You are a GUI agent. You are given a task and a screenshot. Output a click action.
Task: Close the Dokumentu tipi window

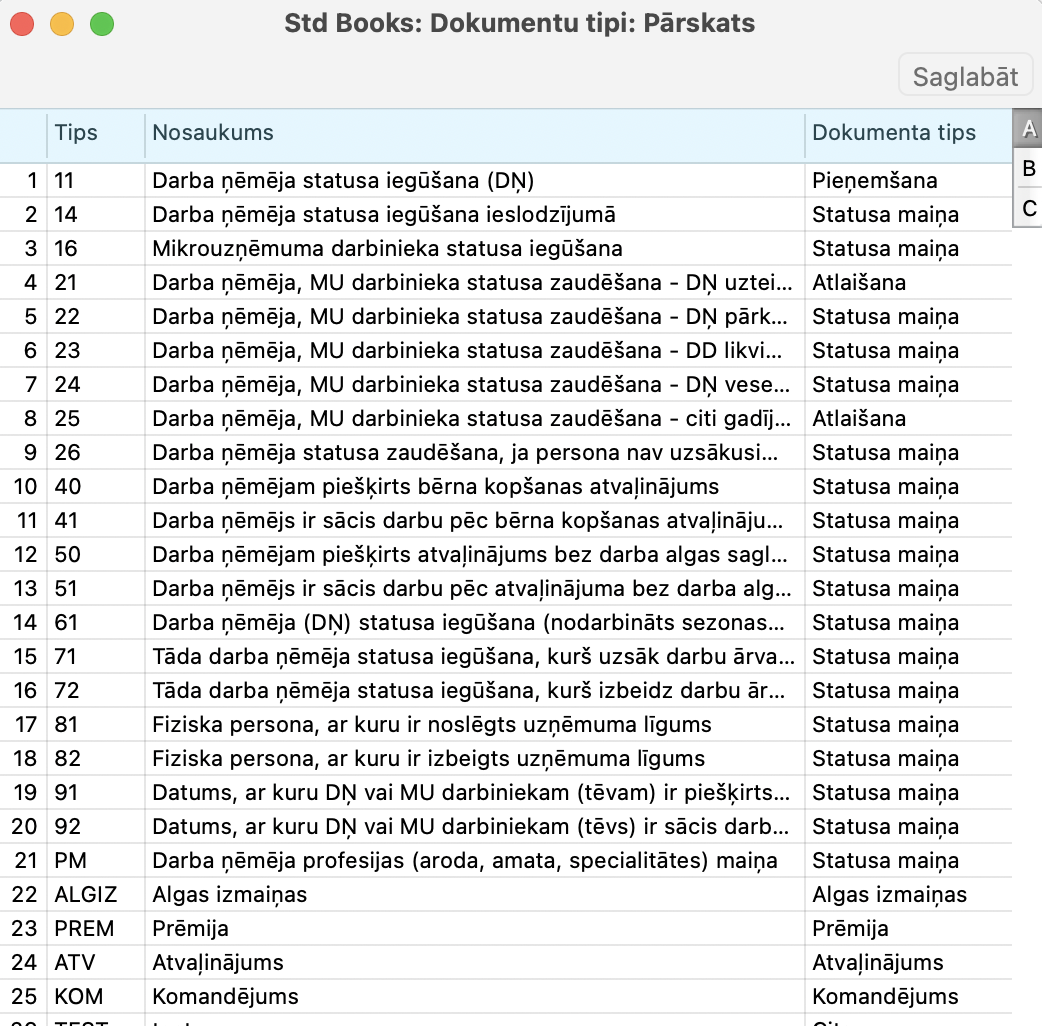(x=22, y=24)
